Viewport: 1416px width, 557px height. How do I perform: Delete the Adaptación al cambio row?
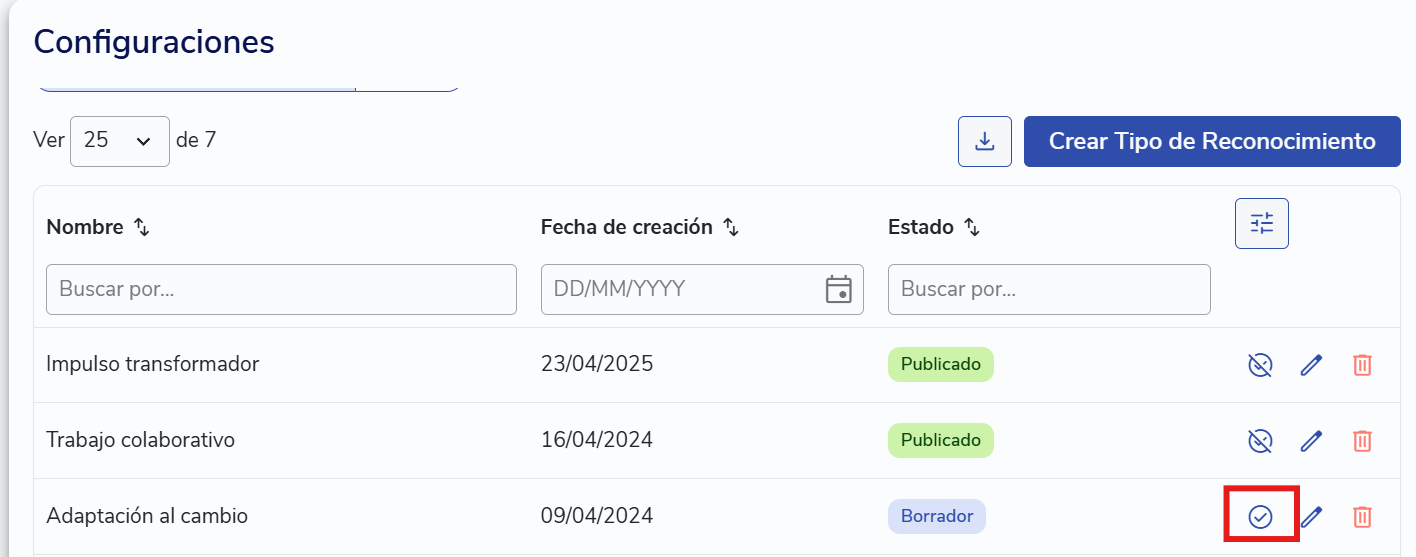click(x=1362, y=517)
